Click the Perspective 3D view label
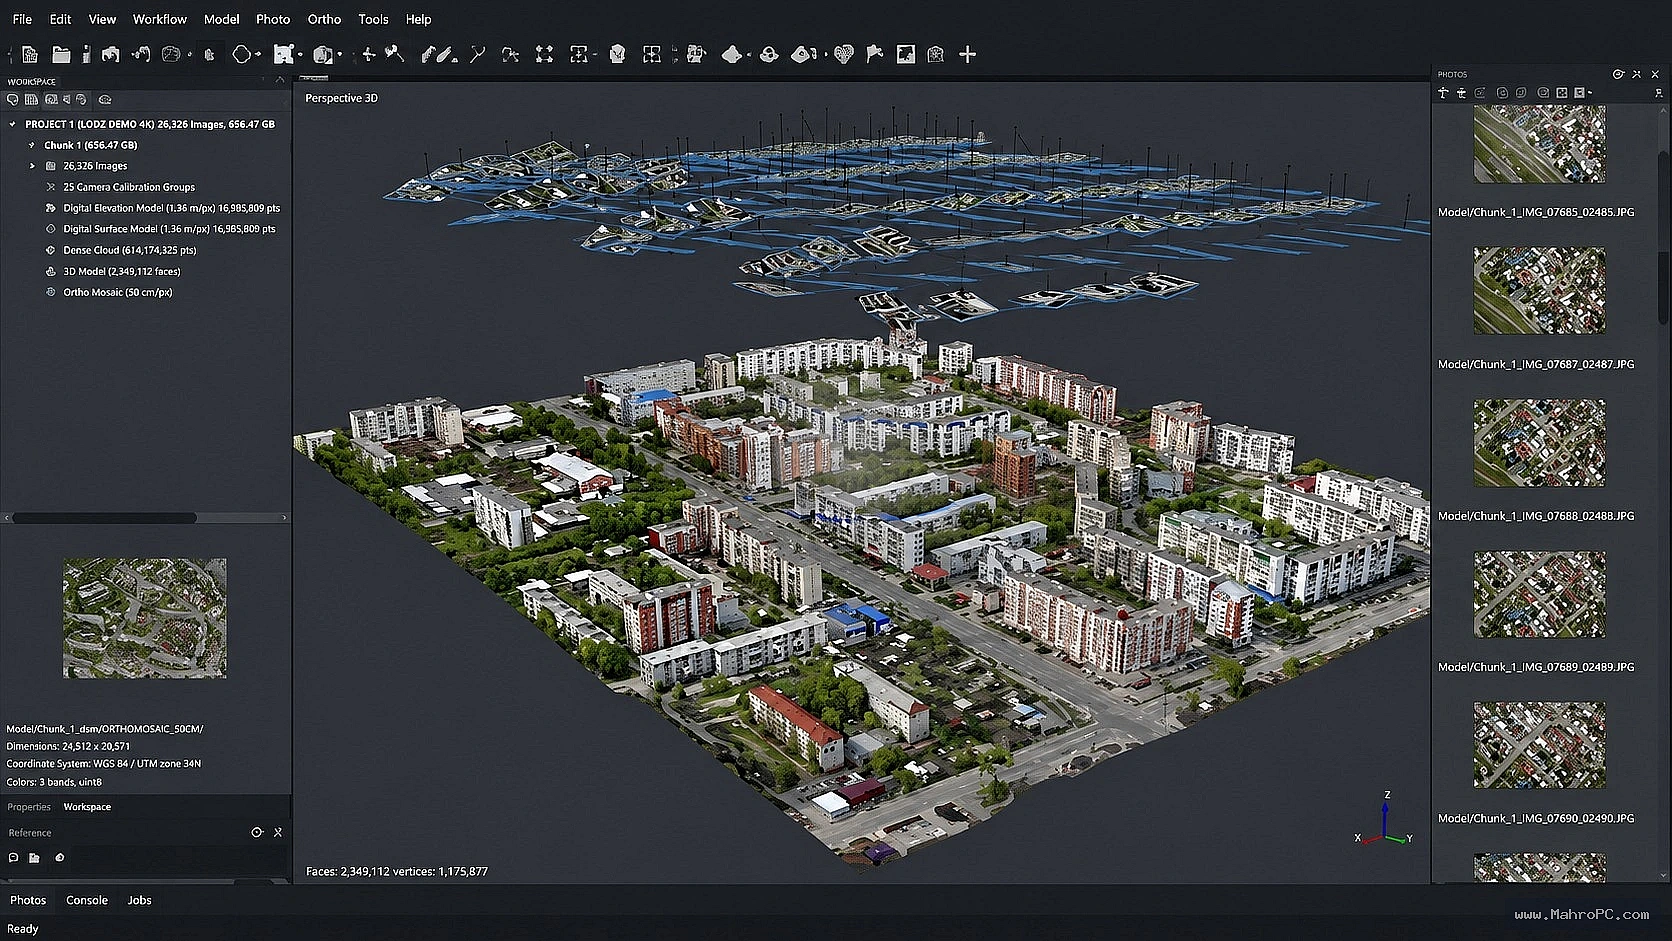Image resolution: width=1672 pixels, height=941 pixels. [x=341, y=98]
